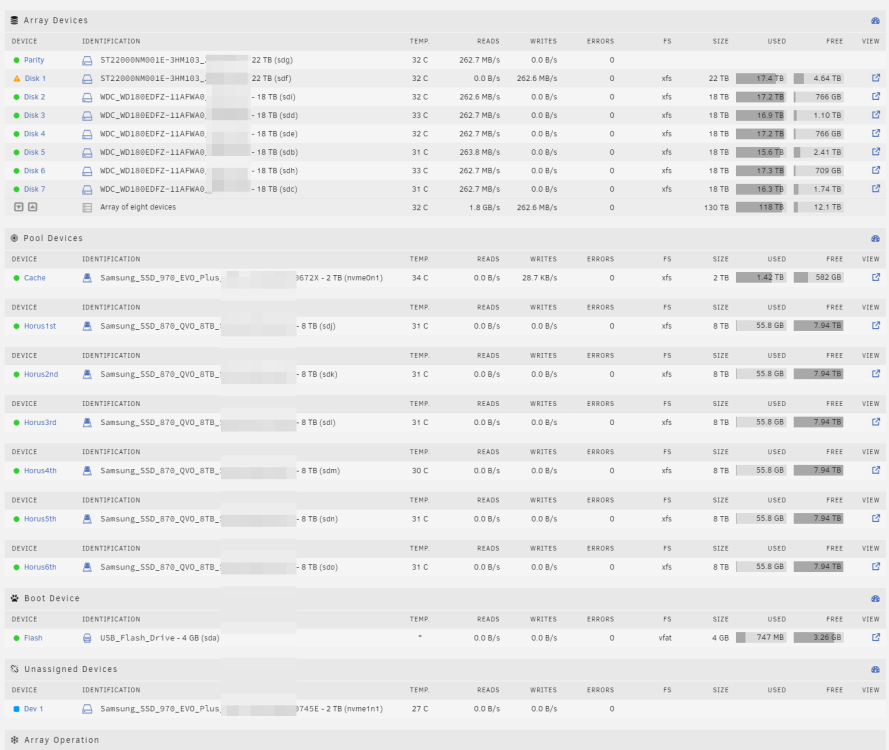Click the Boot Device dashboard gauge icon

point(875,599)
